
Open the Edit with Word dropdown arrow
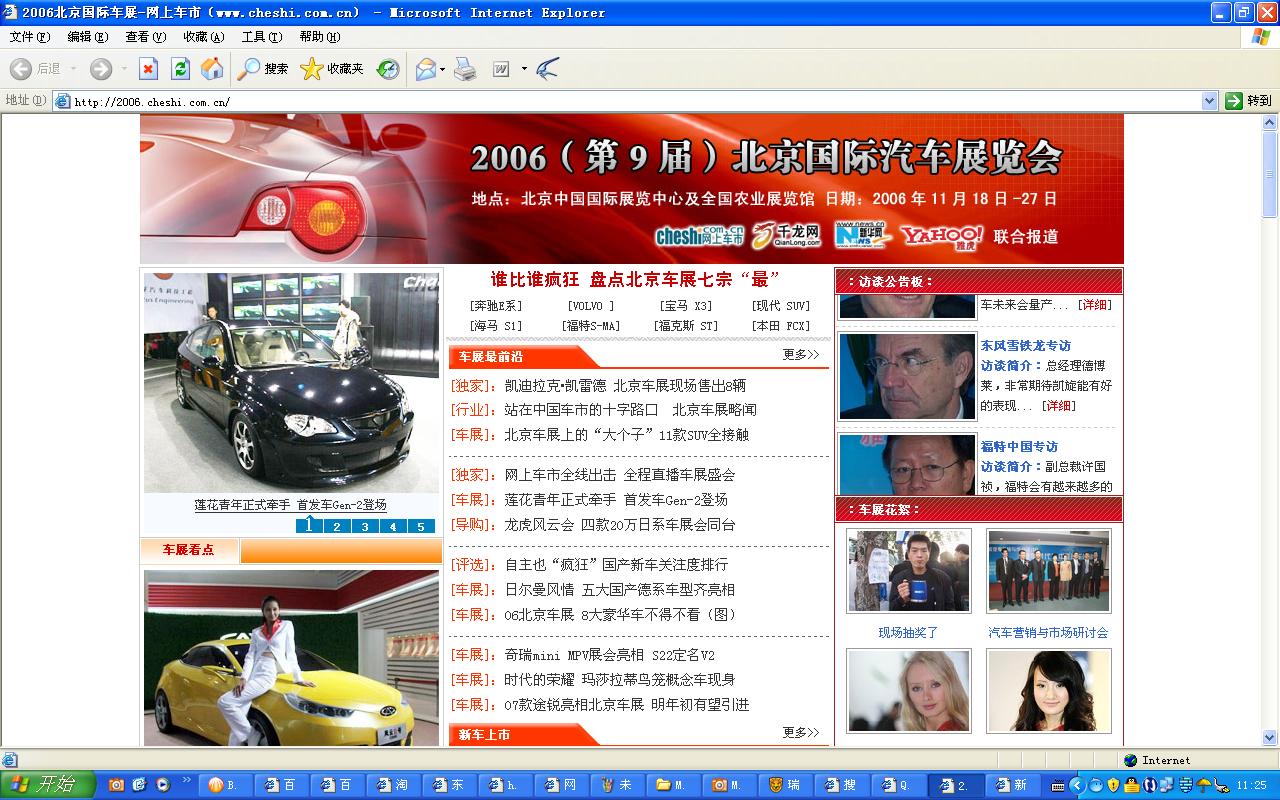coord(523,69)
